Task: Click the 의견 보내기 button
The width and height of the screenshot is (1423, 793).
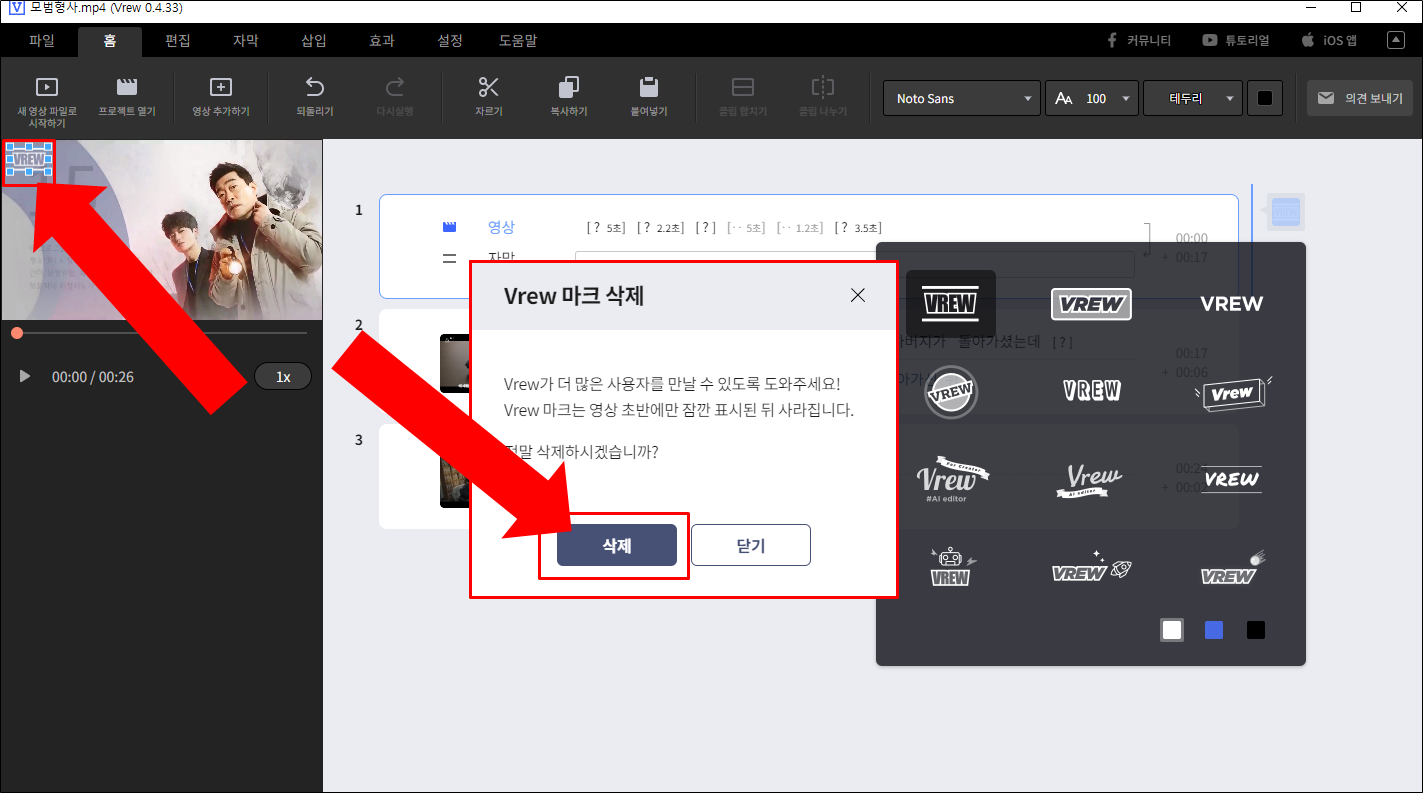Action: (1360, 98)
